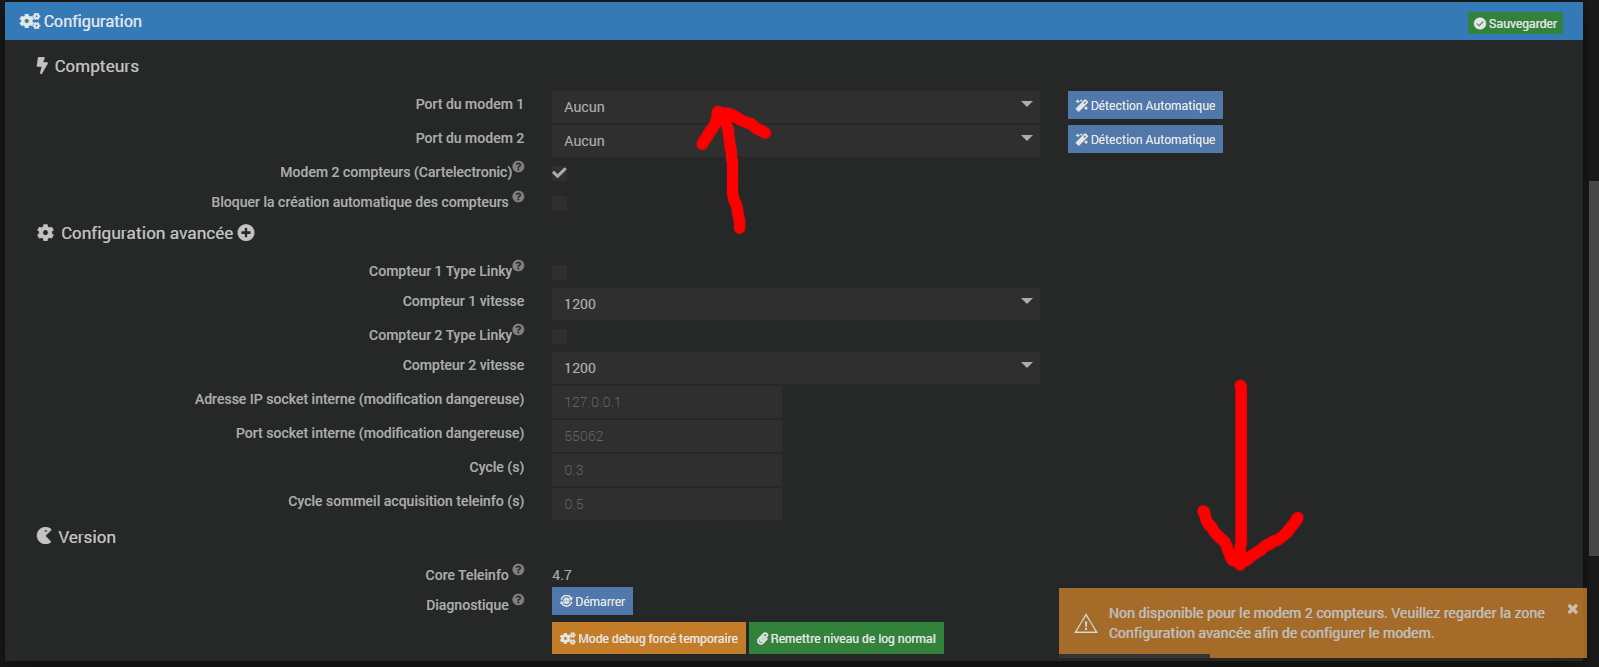This screenshot has height=667, width=1599.
Task: Click the Compteurs section heading
Action: 97,66
